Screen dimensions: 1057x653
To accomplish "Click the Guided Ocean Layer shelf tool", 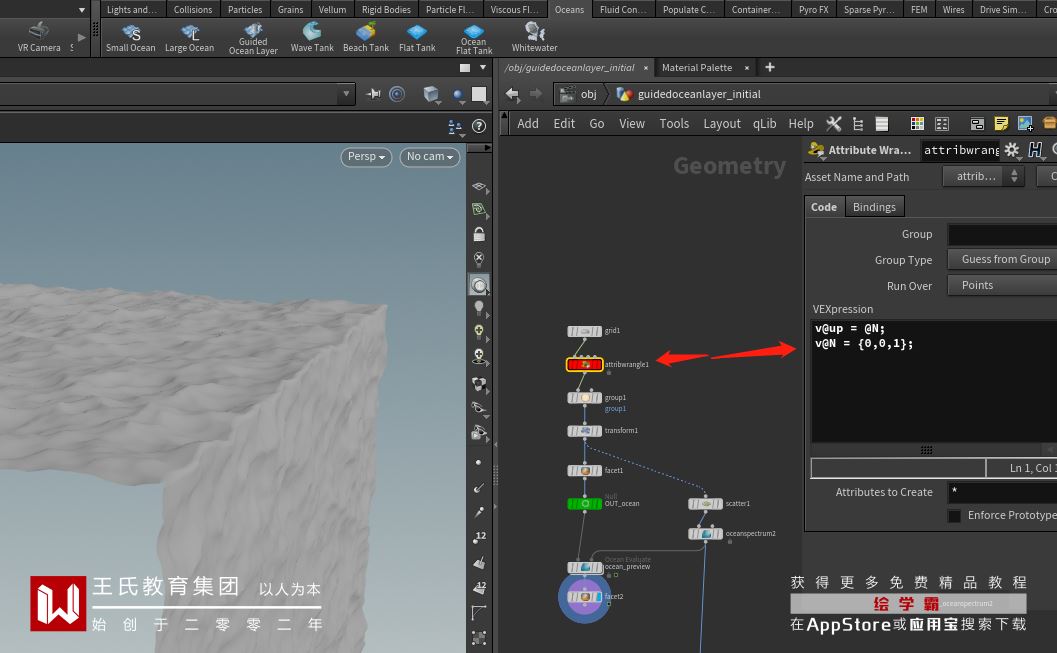I will coord(253,37).
